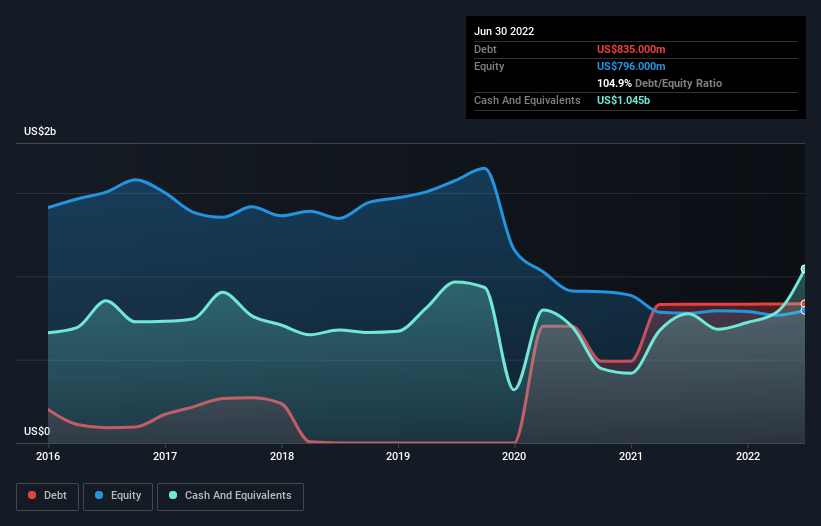This screenshot has width=821, height=526.
Task: Click the Jun 30 2022 tooltip date
Action: (x=504, y=31)
